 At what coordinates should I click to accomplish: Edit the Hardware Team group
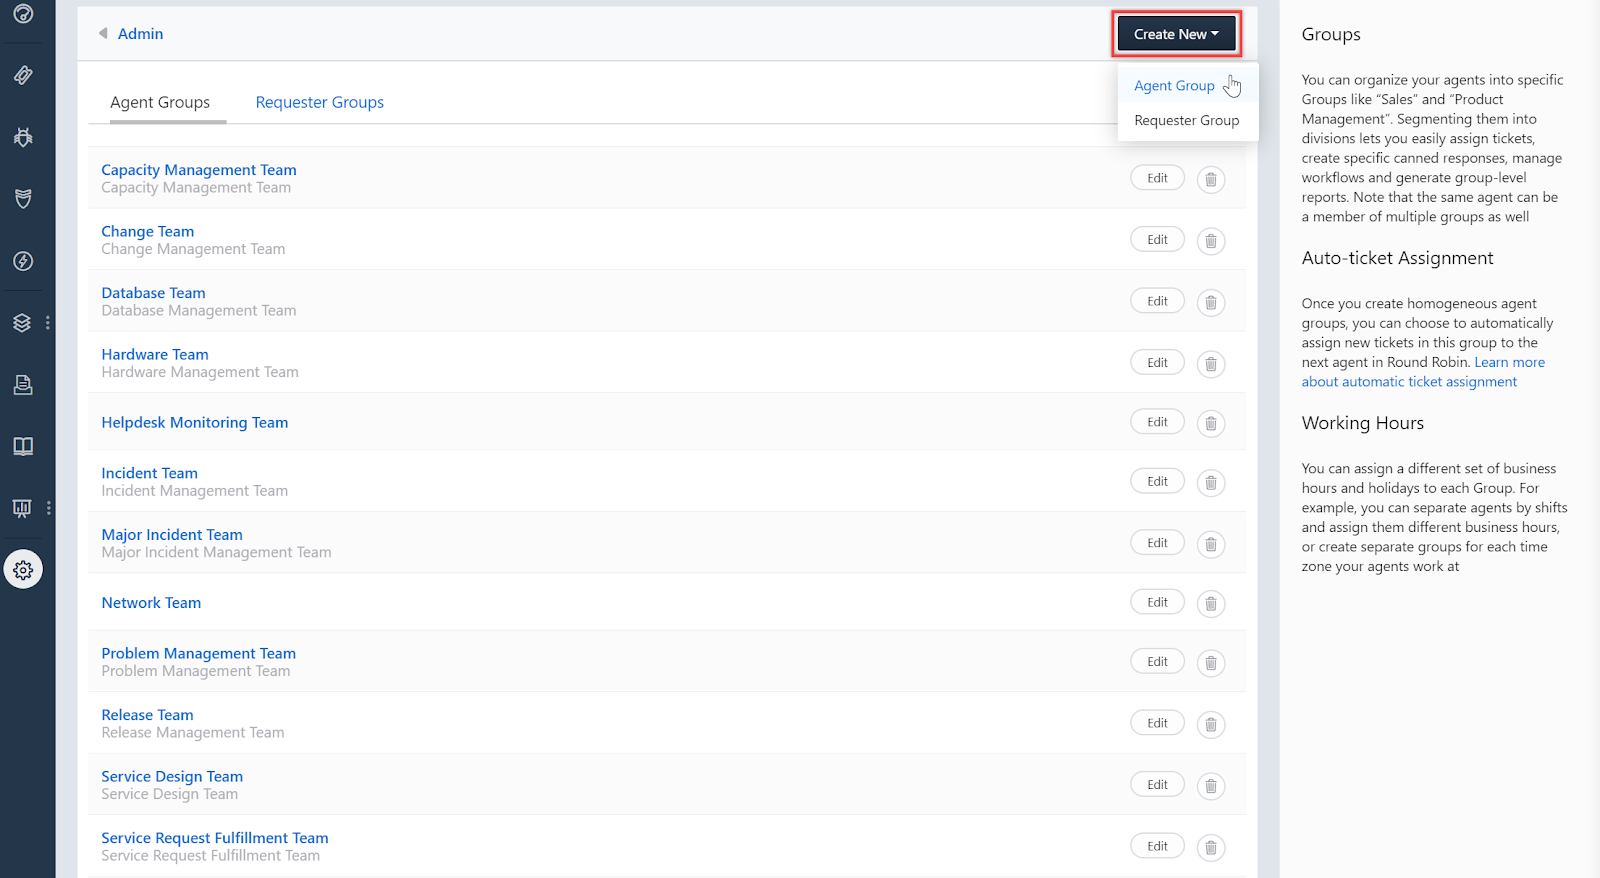point(1157,363)
